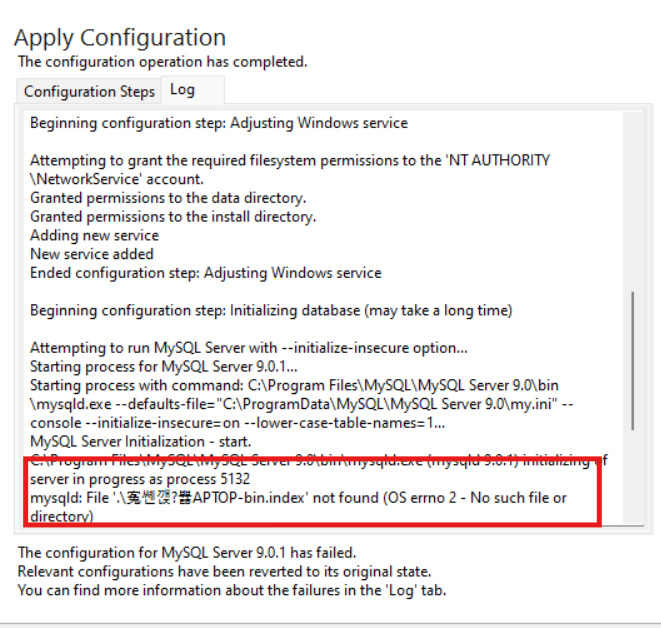661x628 pixels.
Task: Switch to the Configuration Steps tab
Action: (89, 91)
